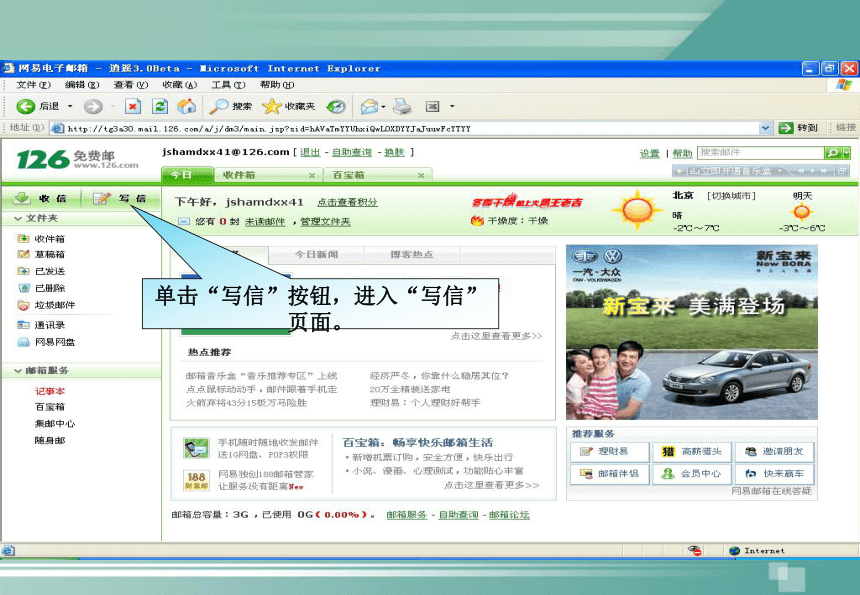Click the 188 财富邮 icon
Screen dimensions: 860x595
pyautogui.click(x=196, y=480)
